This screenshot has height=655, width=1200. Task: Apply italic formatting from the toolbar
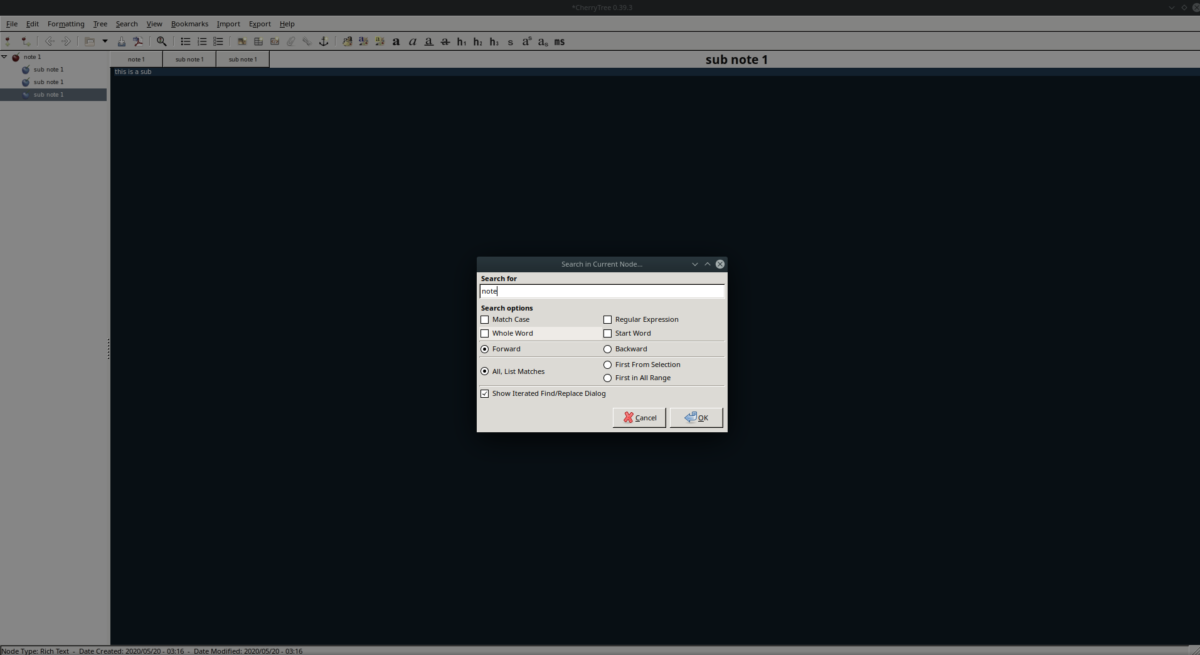point(412,41)
